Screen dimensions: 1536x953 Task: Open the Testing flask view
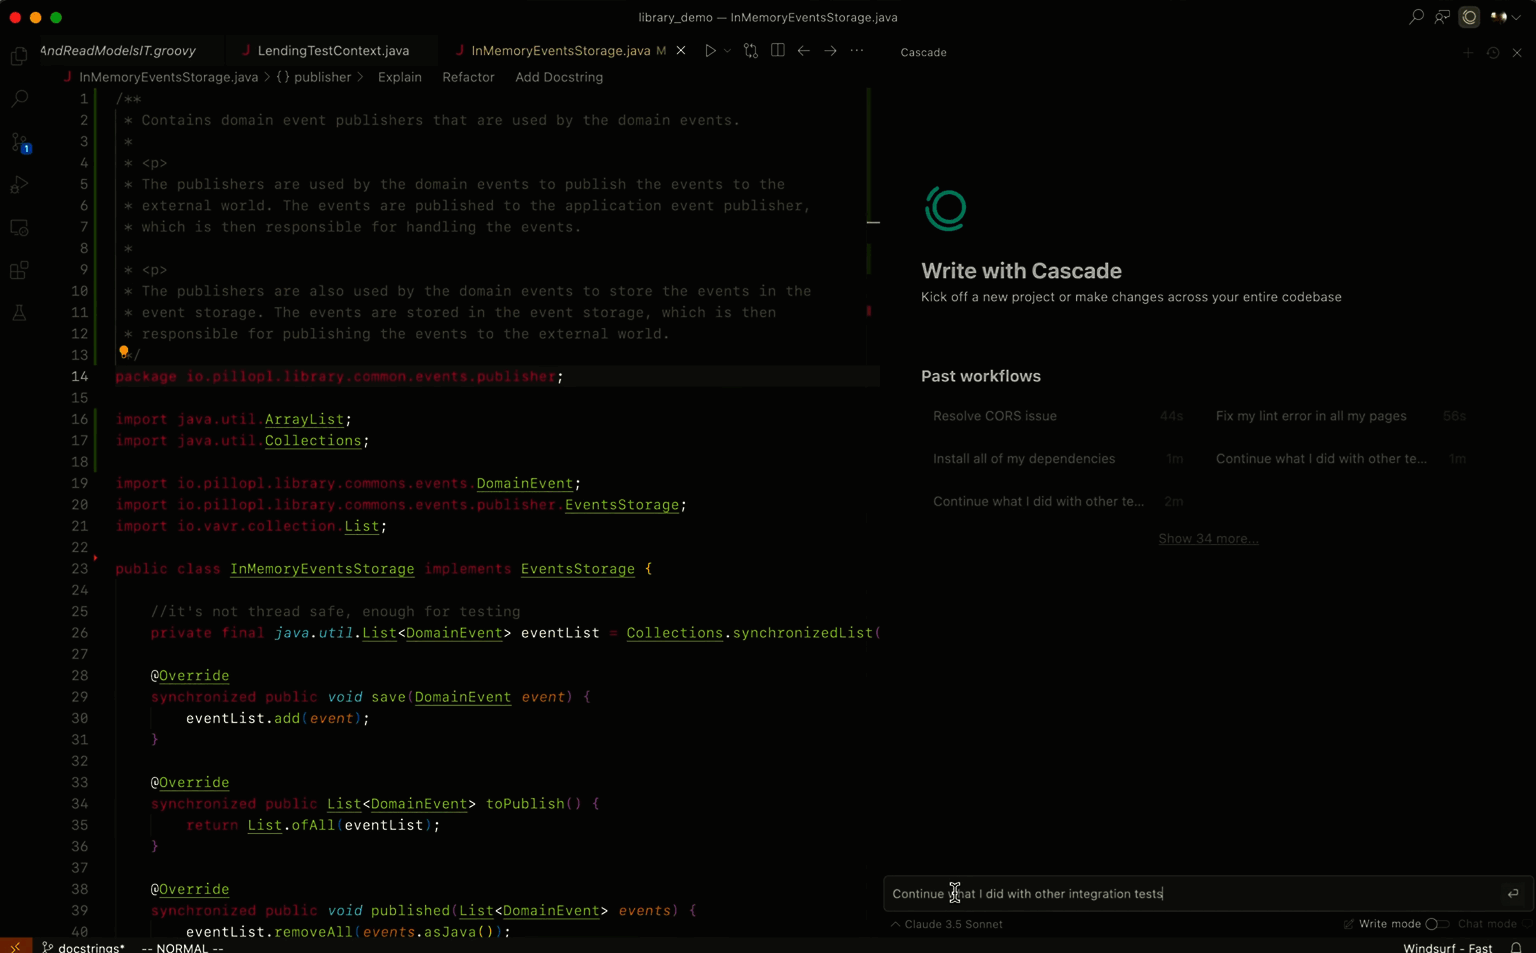point(20,313)
